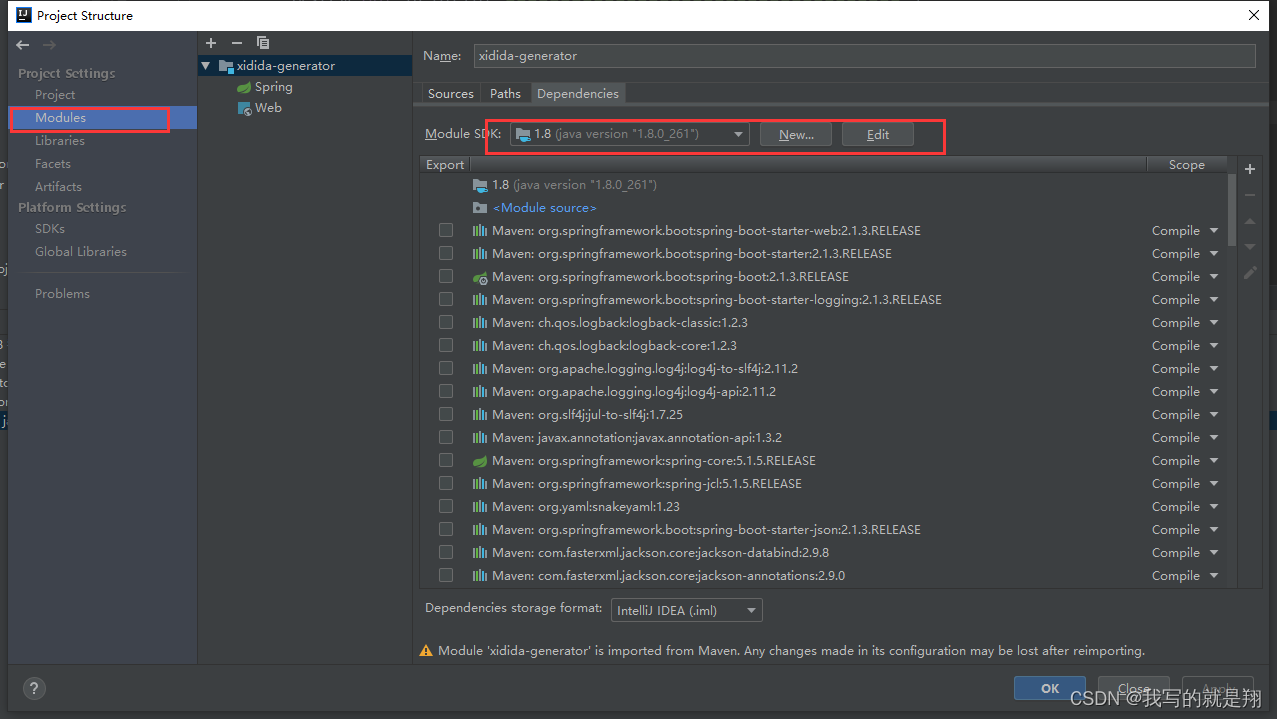This screenshot has width=1277, height=719.
Task: Click the Edit SDK button
Action: (878, 135)
